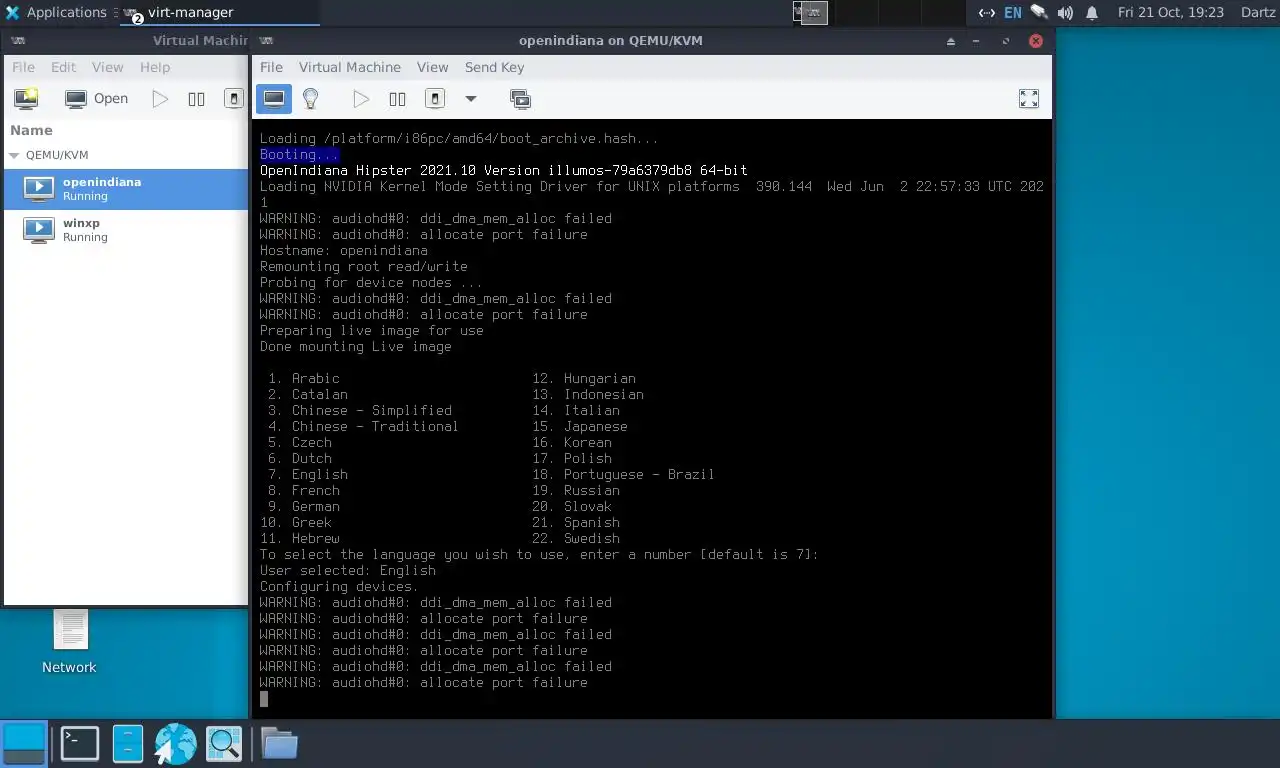Image resolution: width=1280 pixels, height=768 pixels.
Task: Open the Applications menu
Action: (55, 12)
